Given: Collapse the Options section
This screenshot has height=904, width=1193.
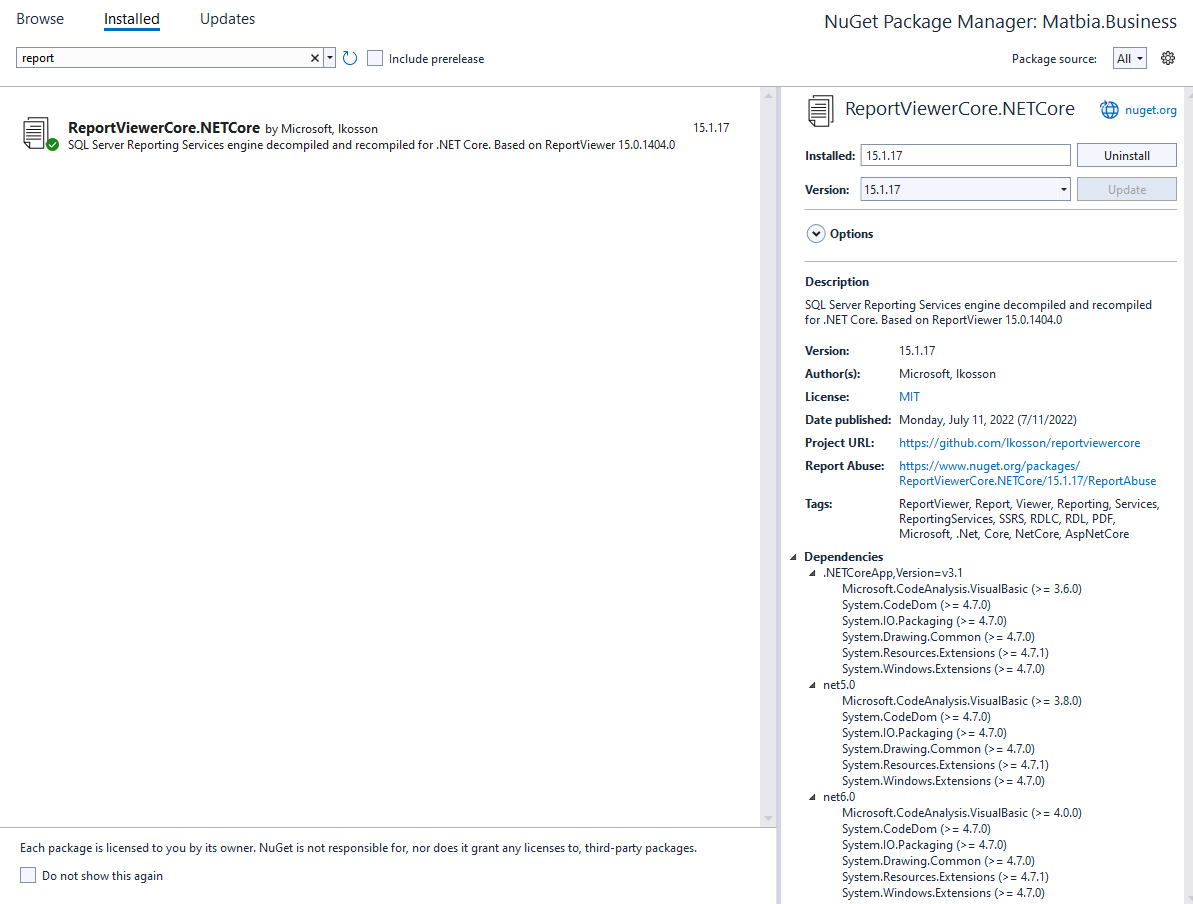Looking at the screenshot, I should point(816,233).
